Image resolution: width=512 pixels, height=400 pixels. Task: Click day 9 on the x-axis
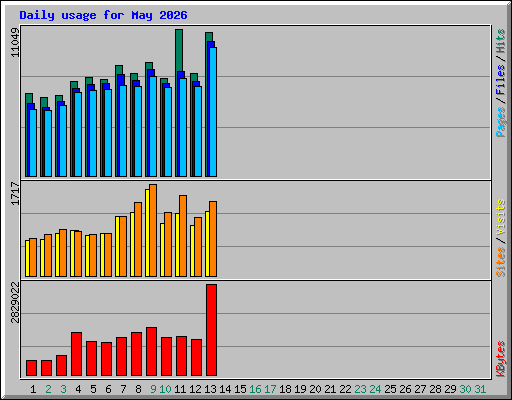[153, 389]
